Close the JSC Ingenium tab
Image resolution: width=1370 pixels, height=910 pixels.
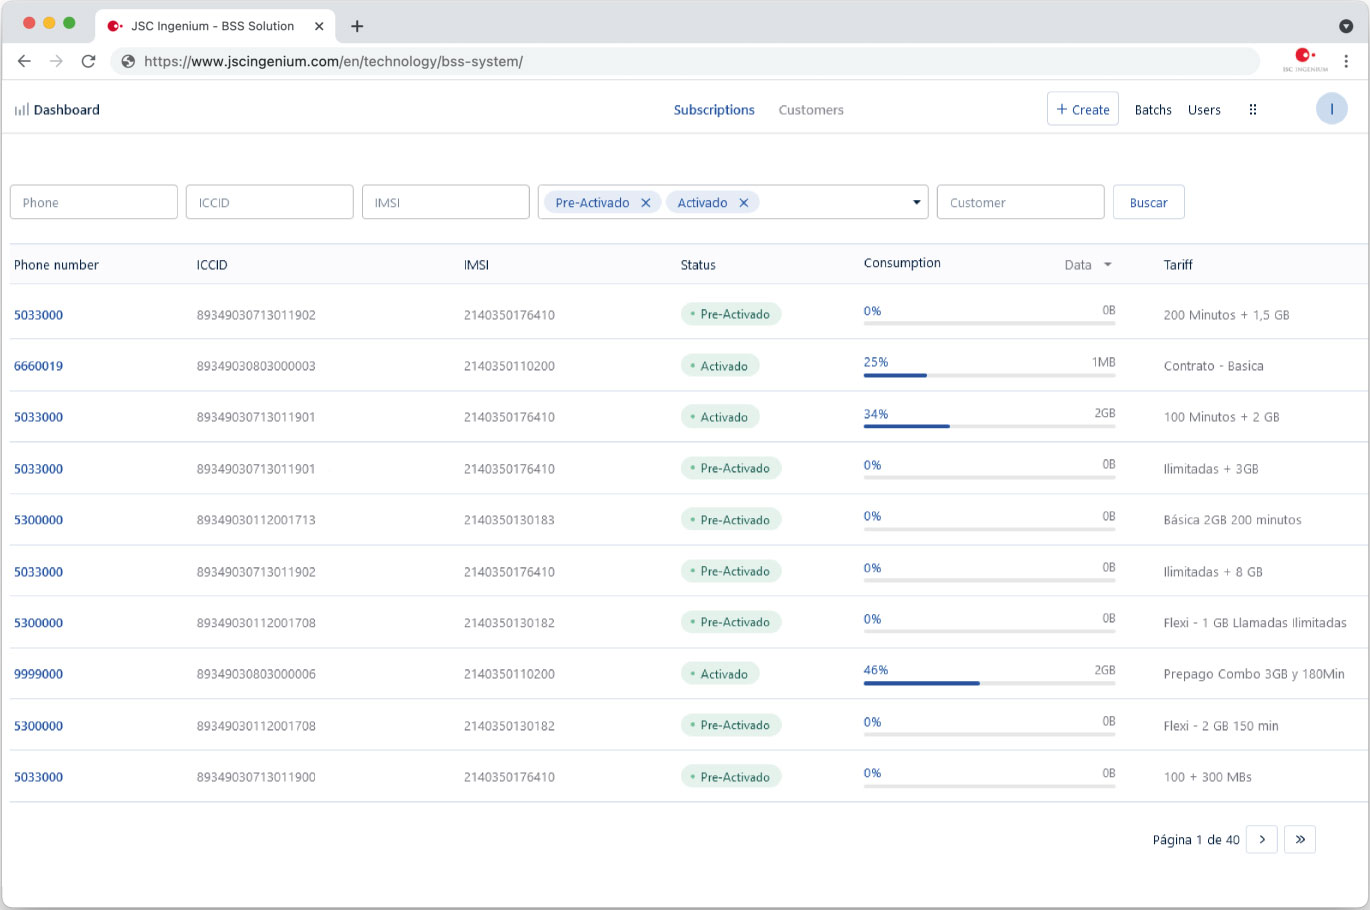319,26
